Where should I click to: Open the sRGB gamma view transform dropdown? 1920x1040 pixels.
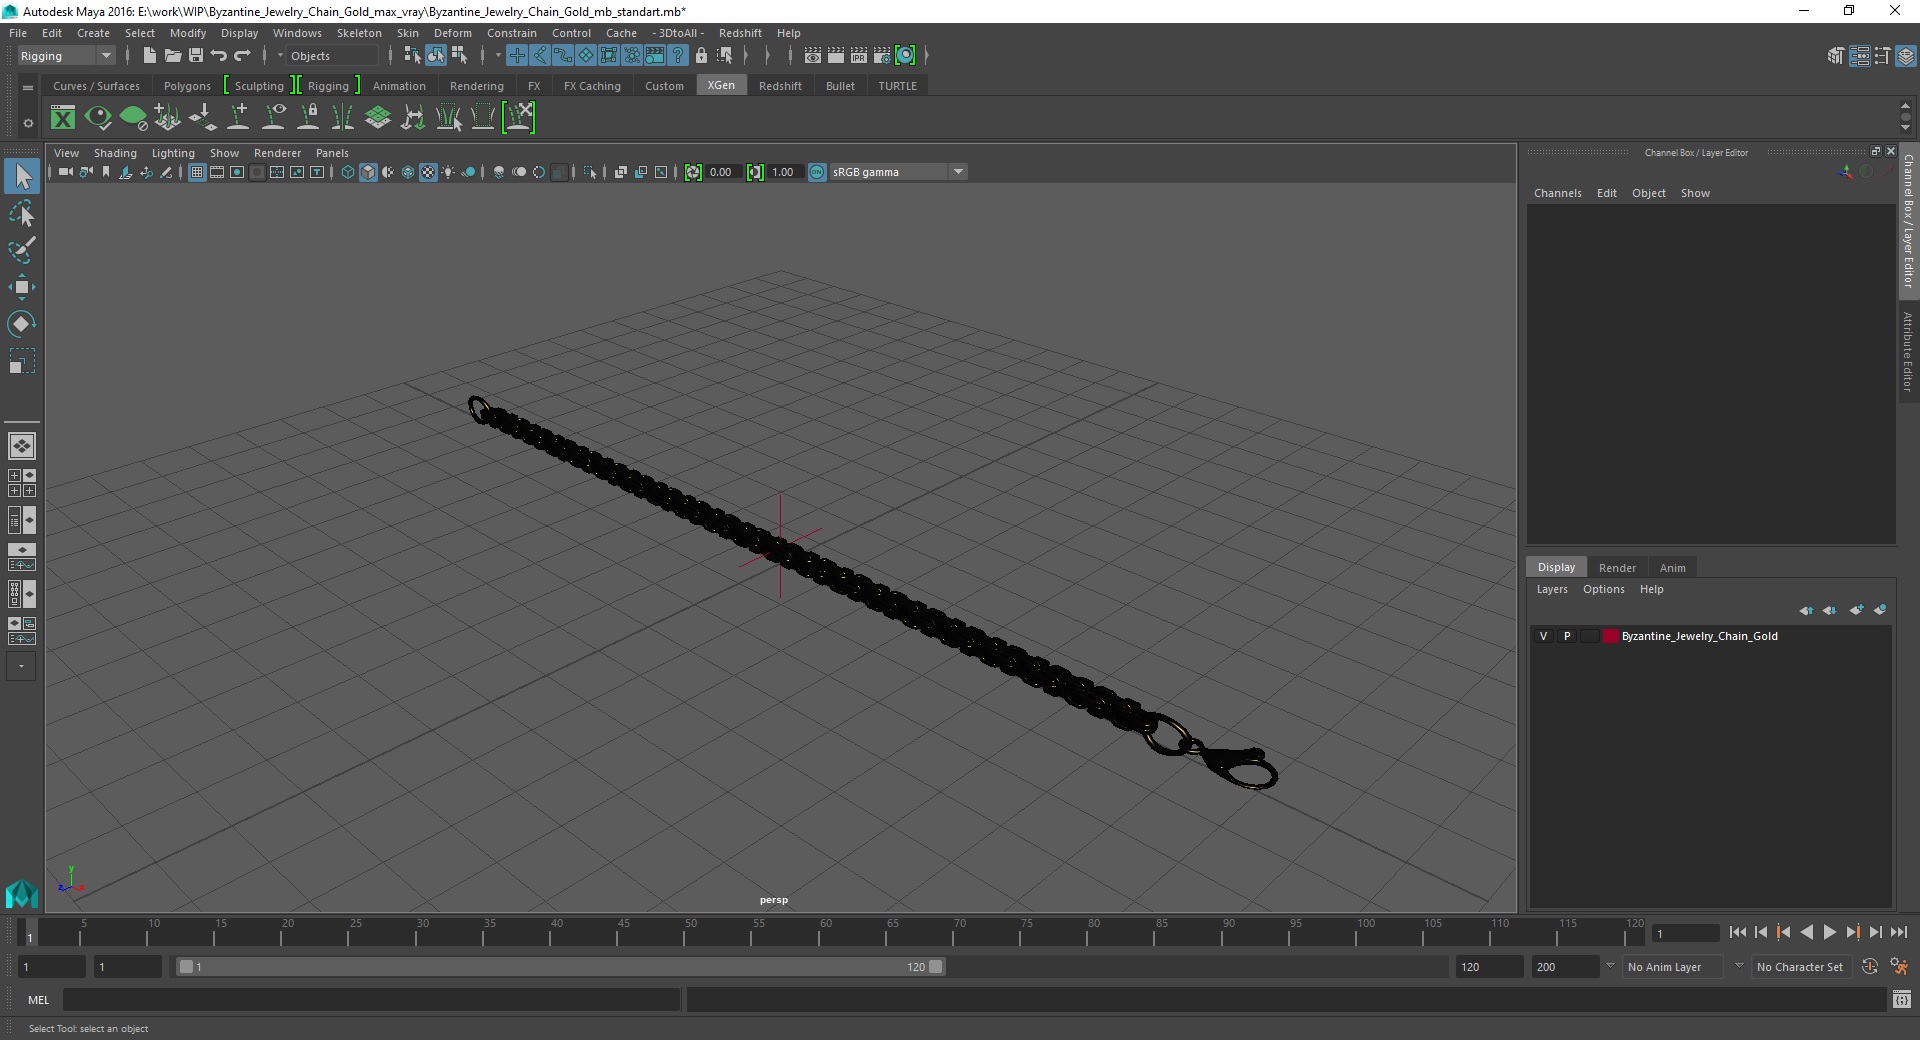[898, 172]
